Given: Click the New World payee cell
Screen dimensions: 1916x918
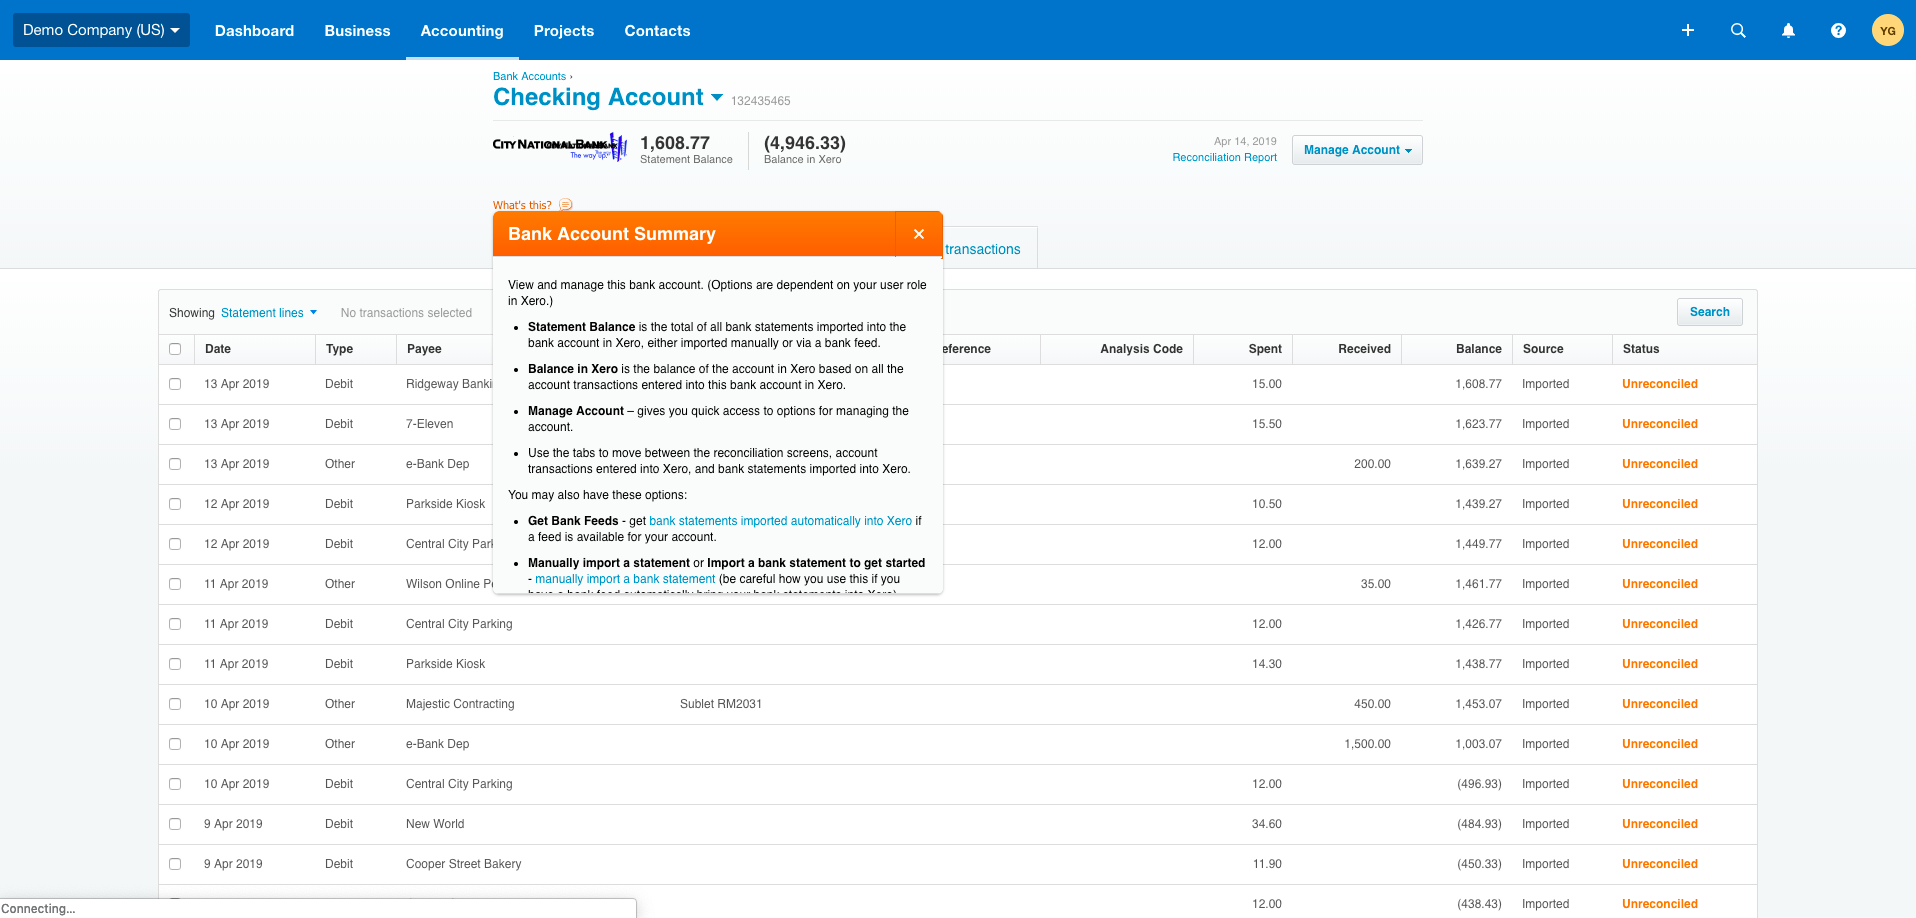Looking at the screenshot, I should pyautogui.click(x=435, y=824).
